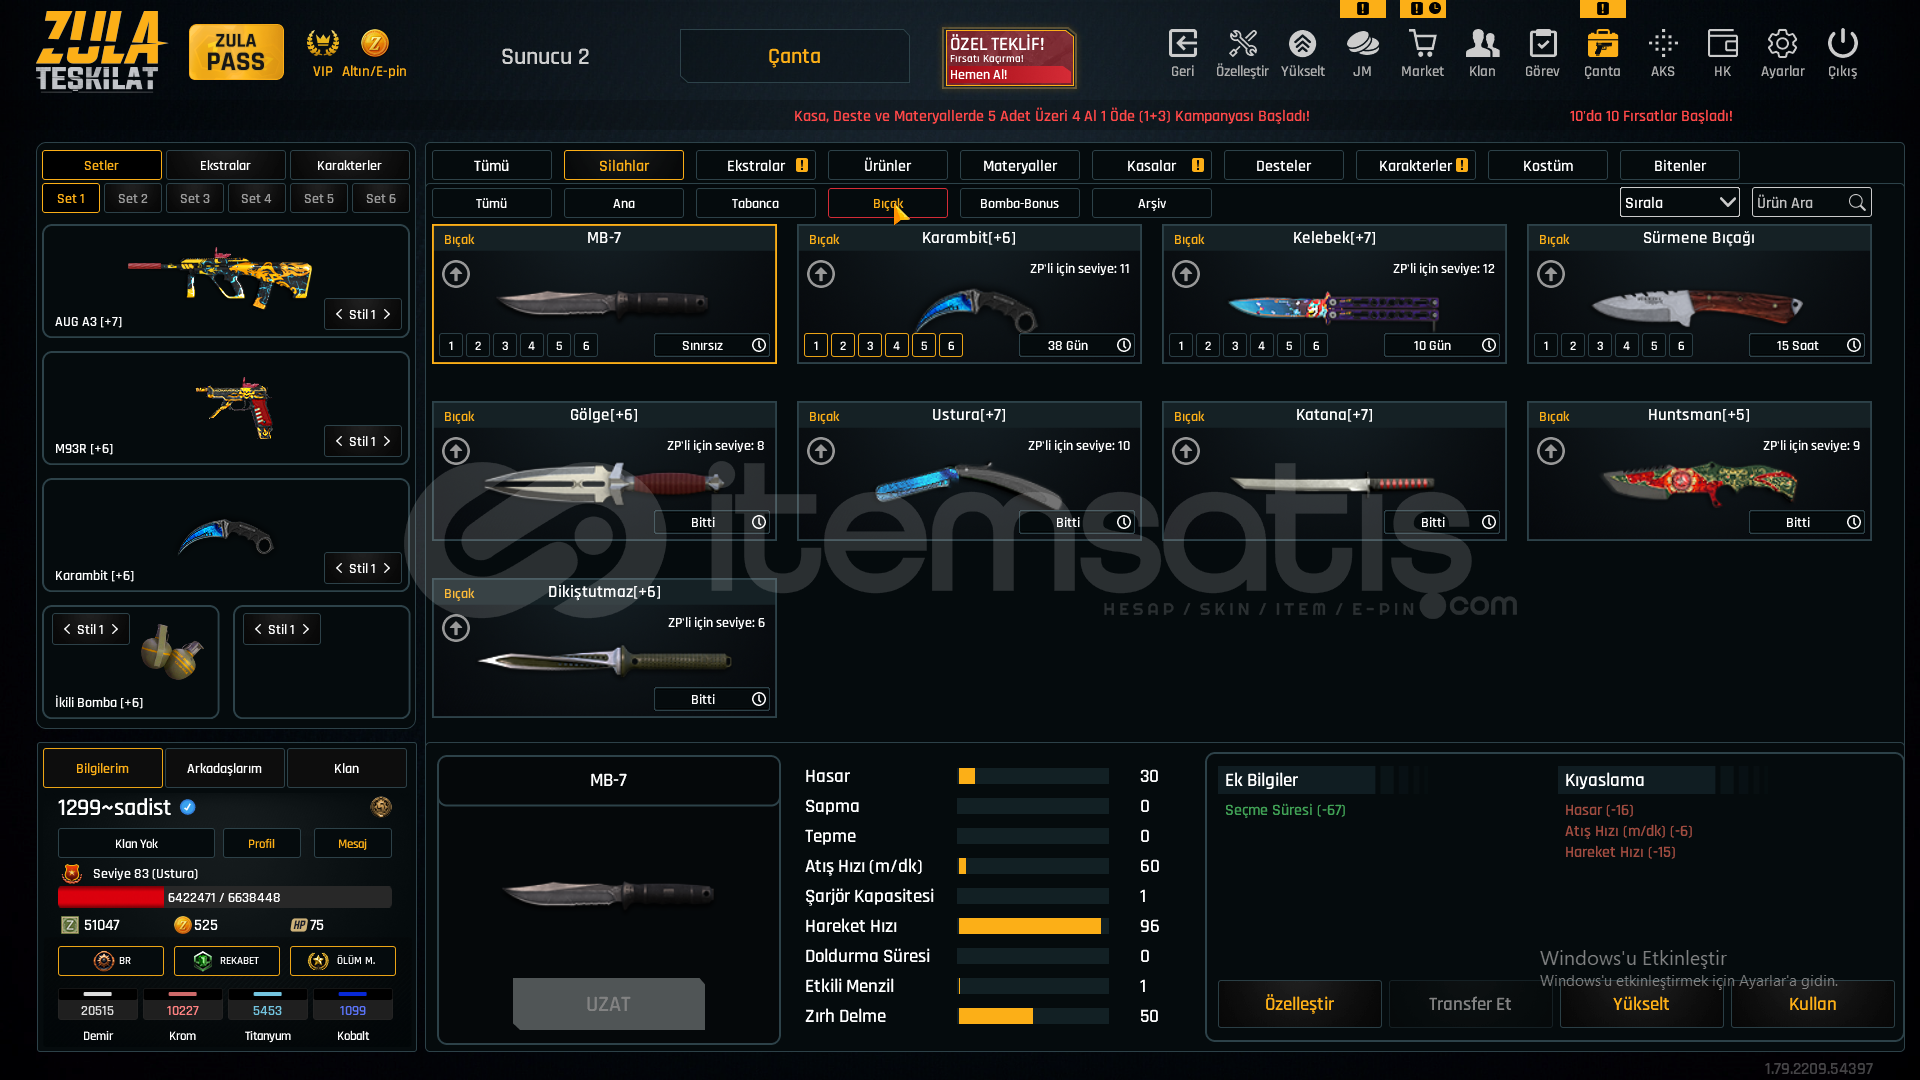
Task: Click upgrade arrow on Karambit[+6] card
Action: (x=821, y=274)
